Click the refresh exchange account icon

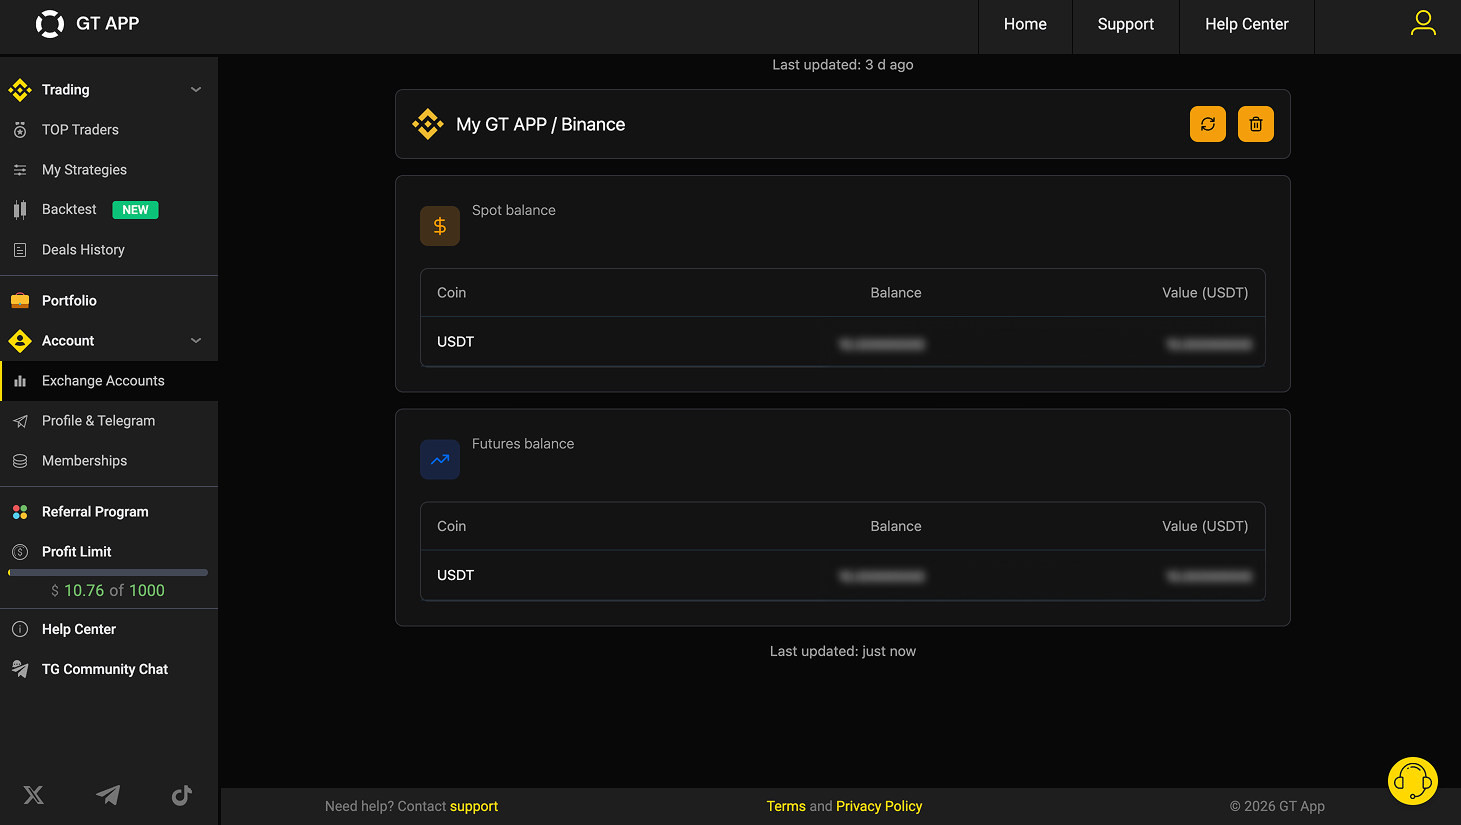pyautogui.click(x=1207, y=124)
